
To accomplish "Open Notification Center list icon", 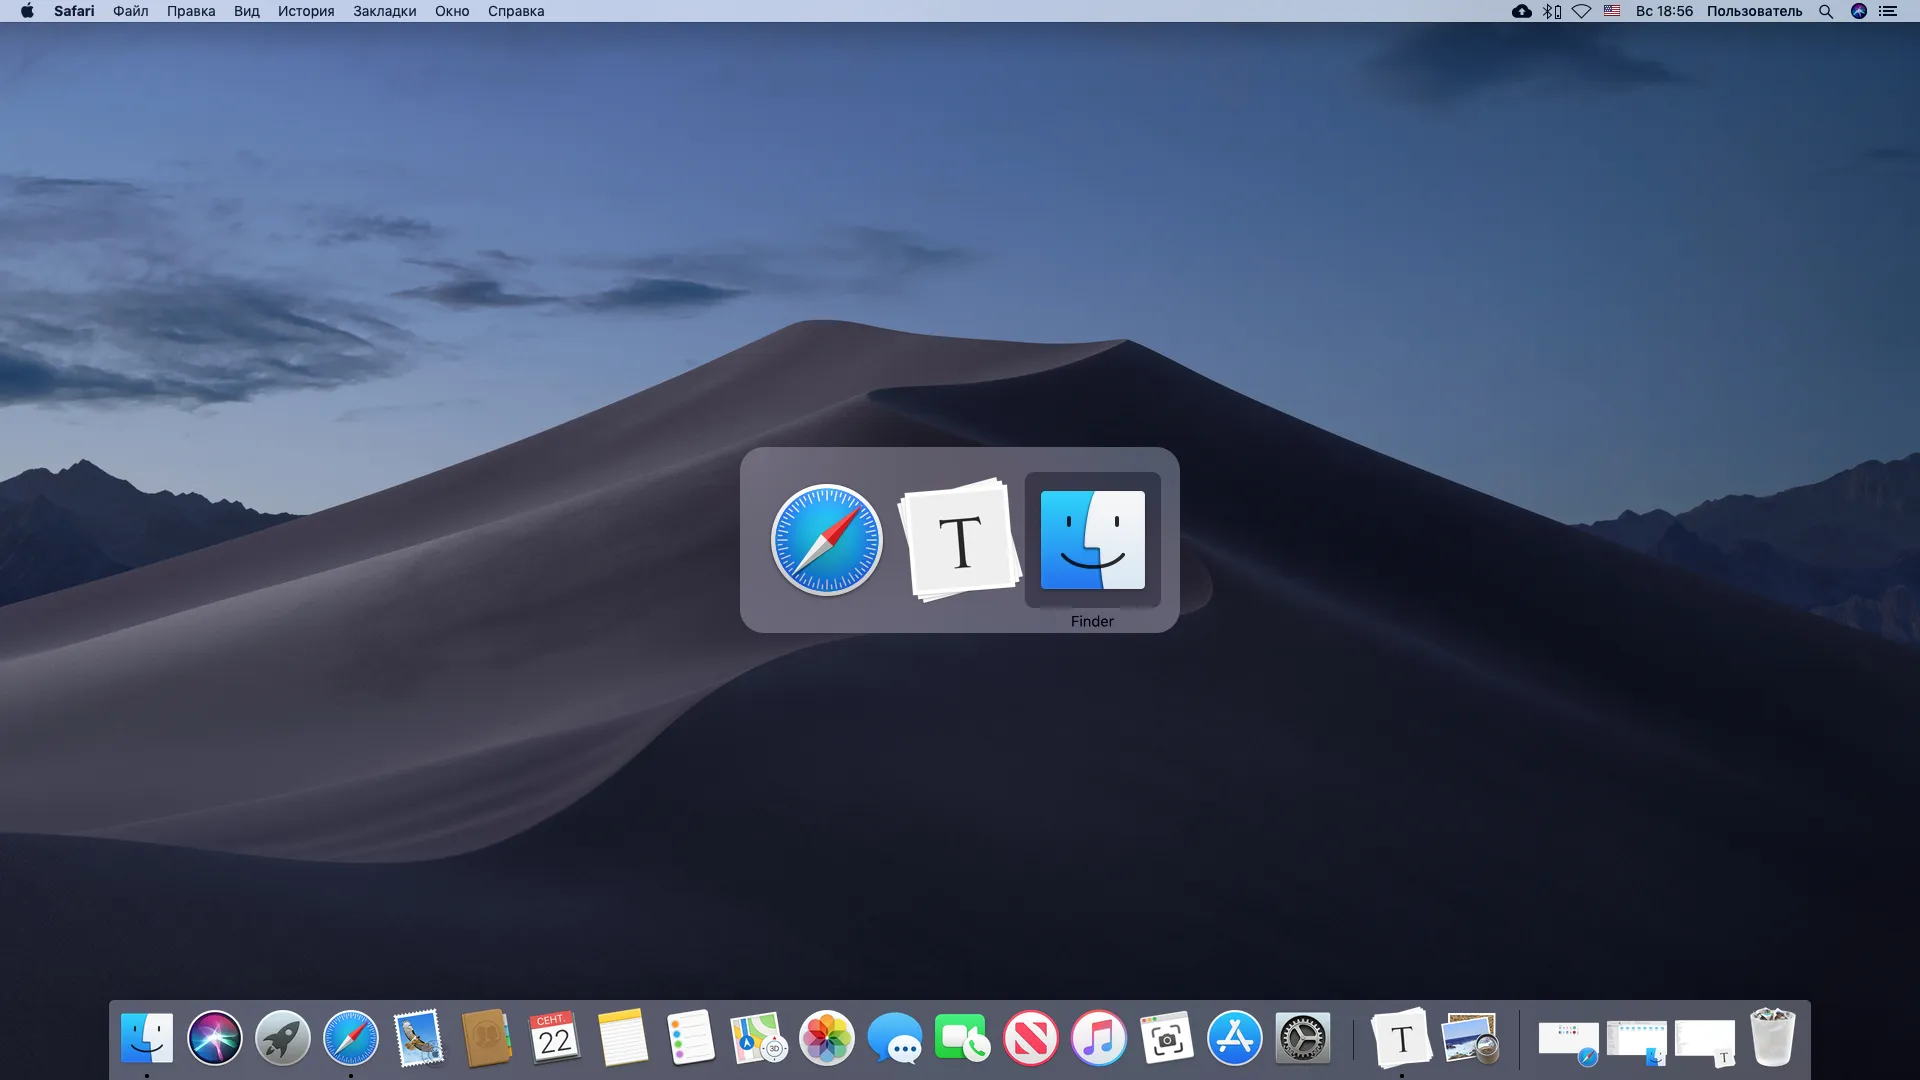I will pos(1888,11).
